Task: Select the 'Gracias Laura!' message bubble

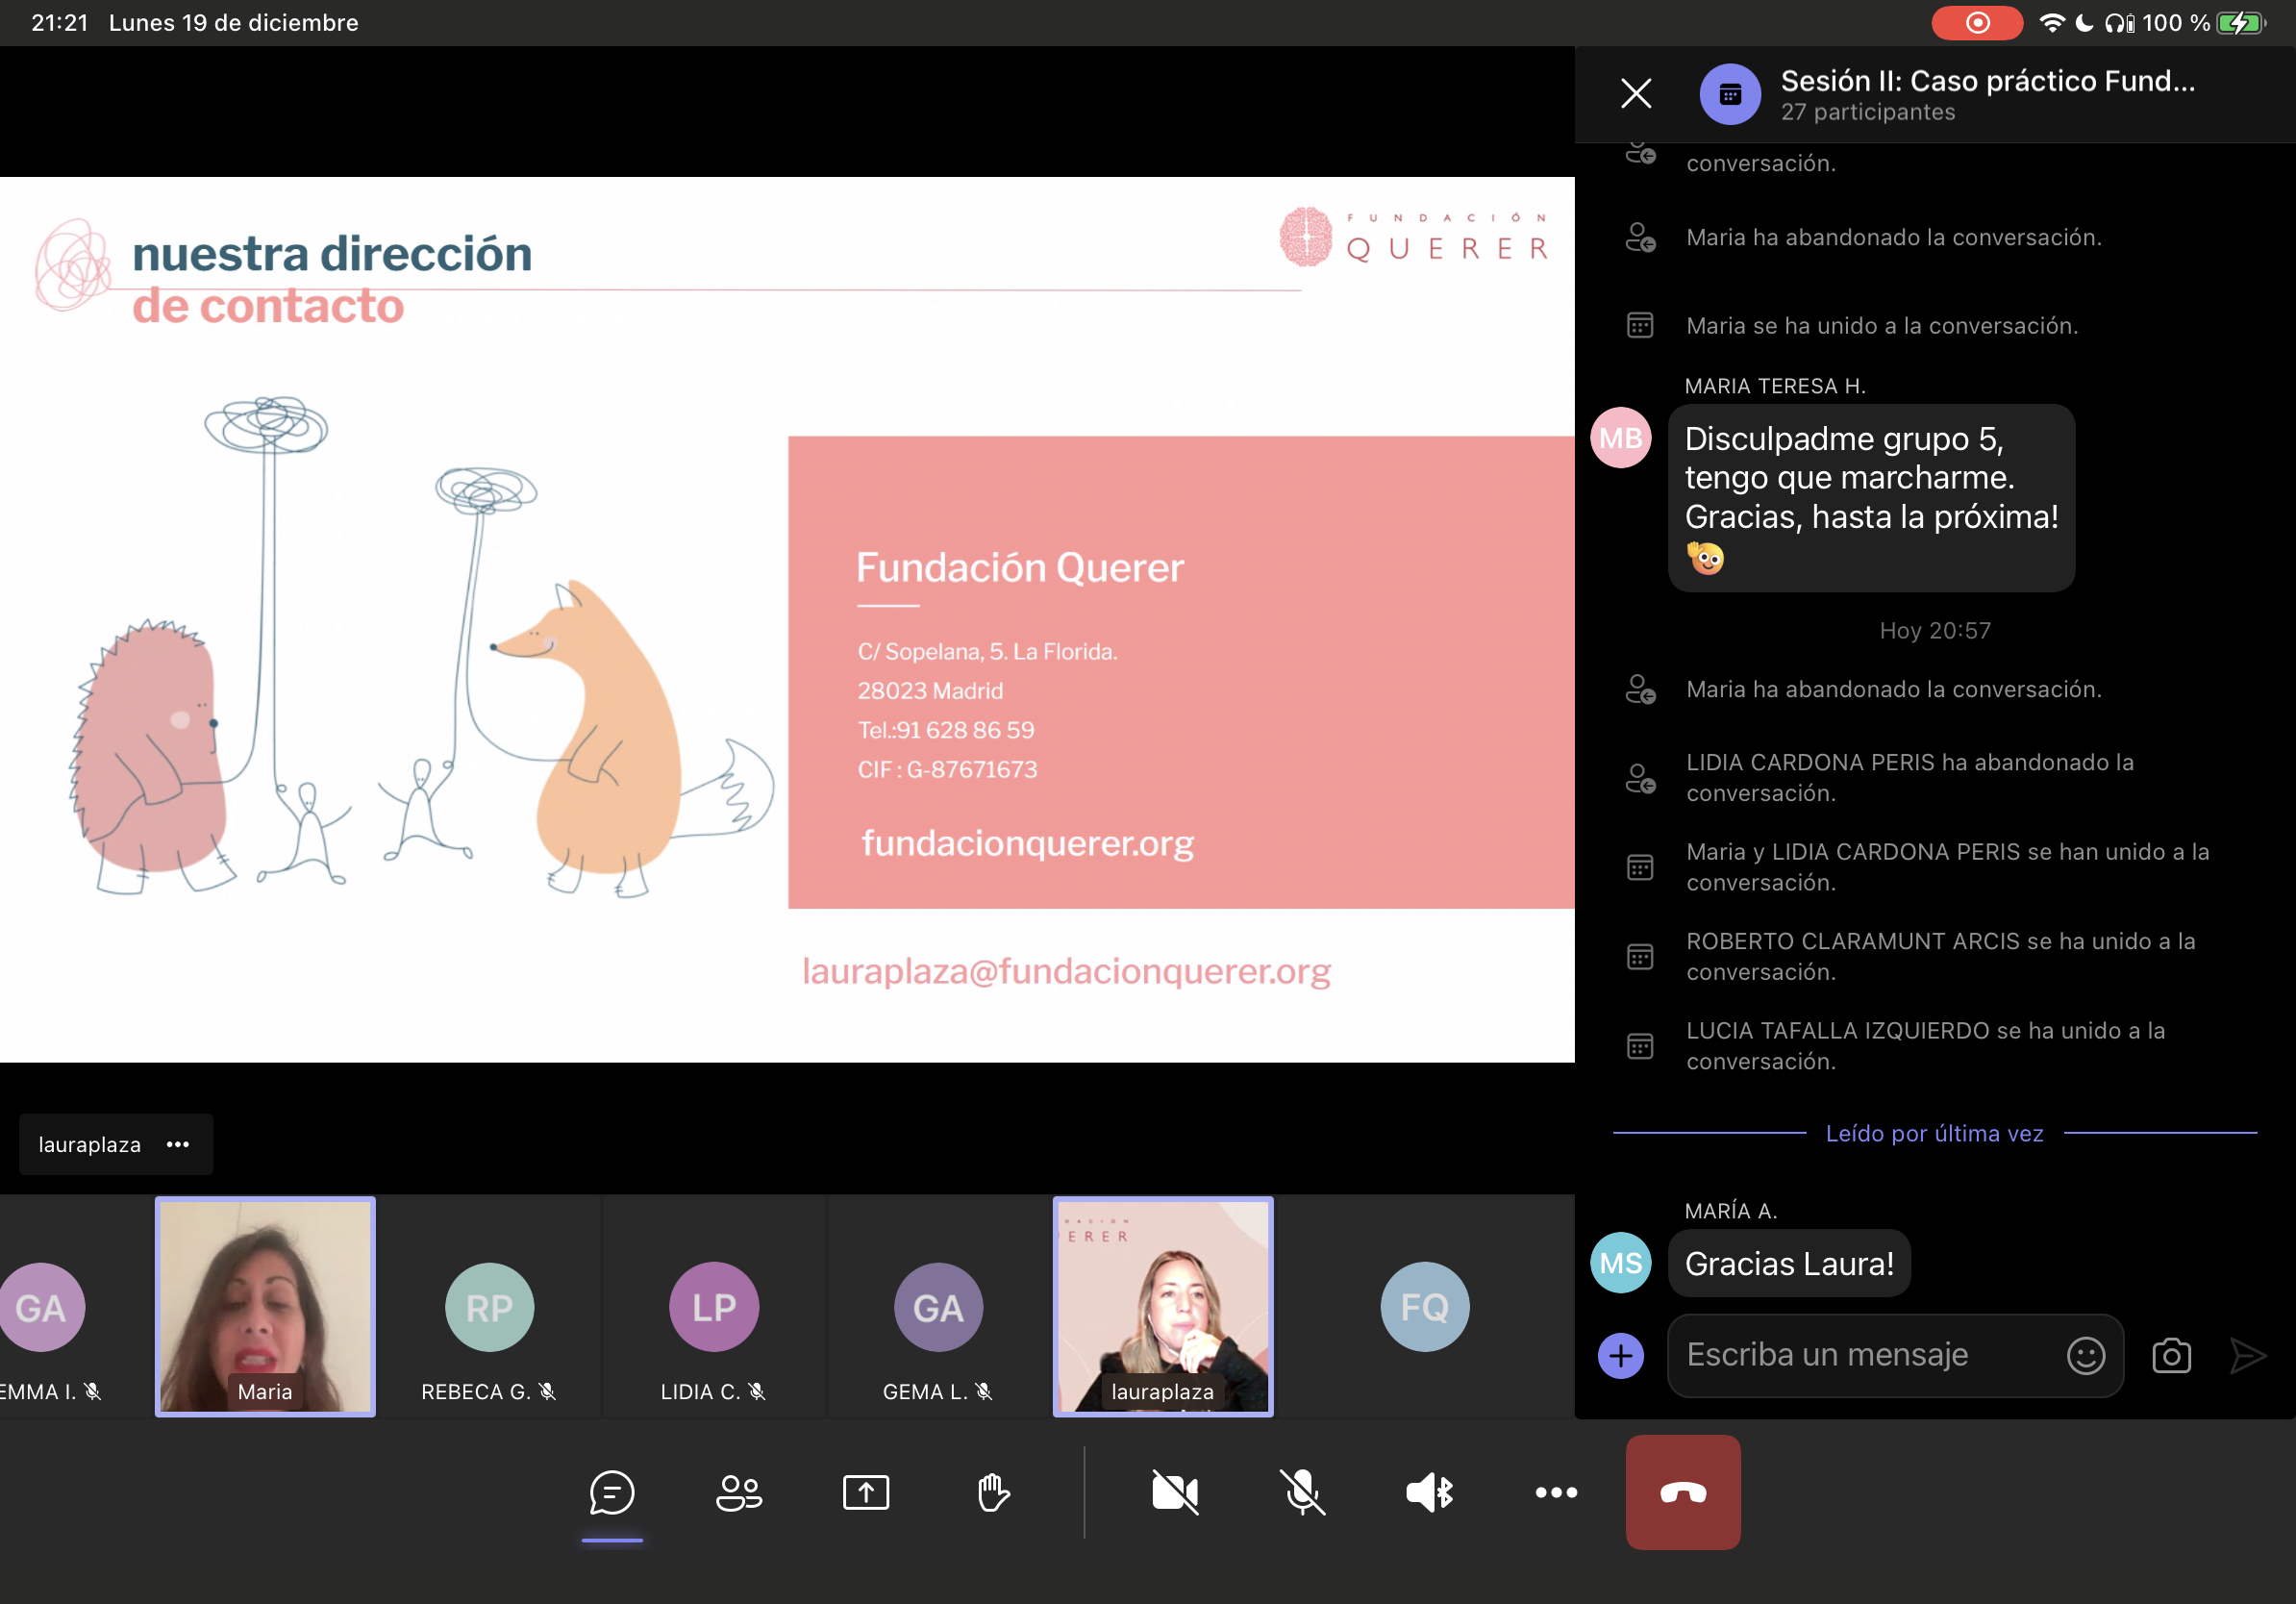Action: [x=1789, y=1263]
